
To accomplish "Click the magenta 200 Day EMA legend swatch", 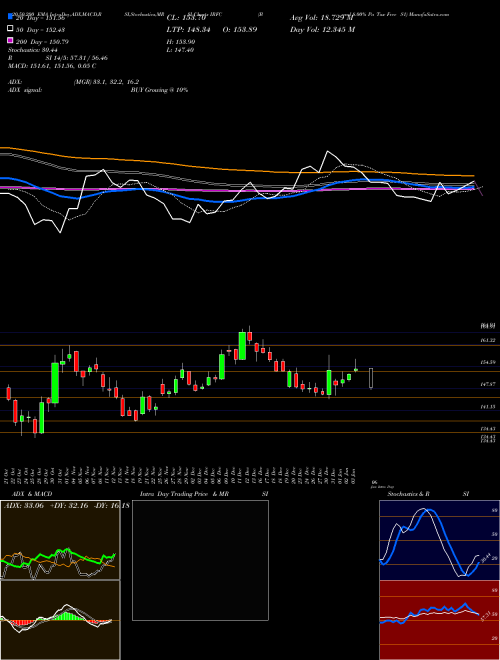I will [10, 40].
